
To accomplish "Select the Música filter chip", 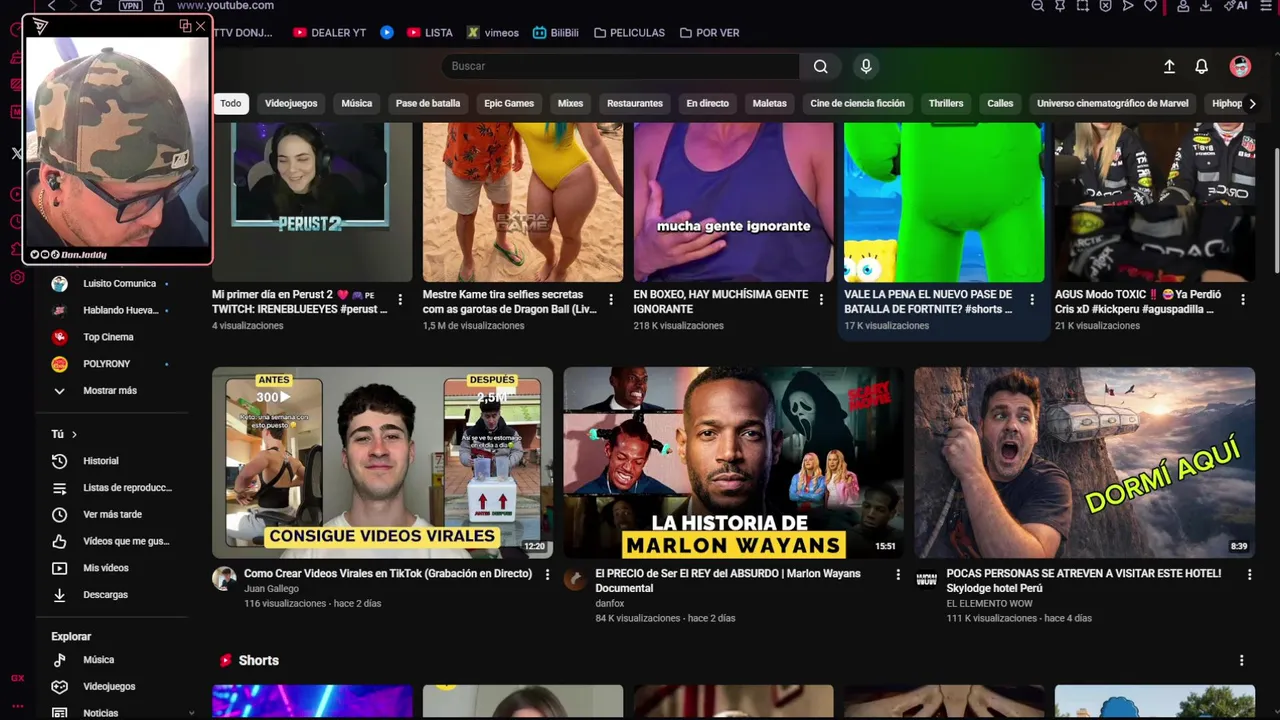I will tap(357, 103).
